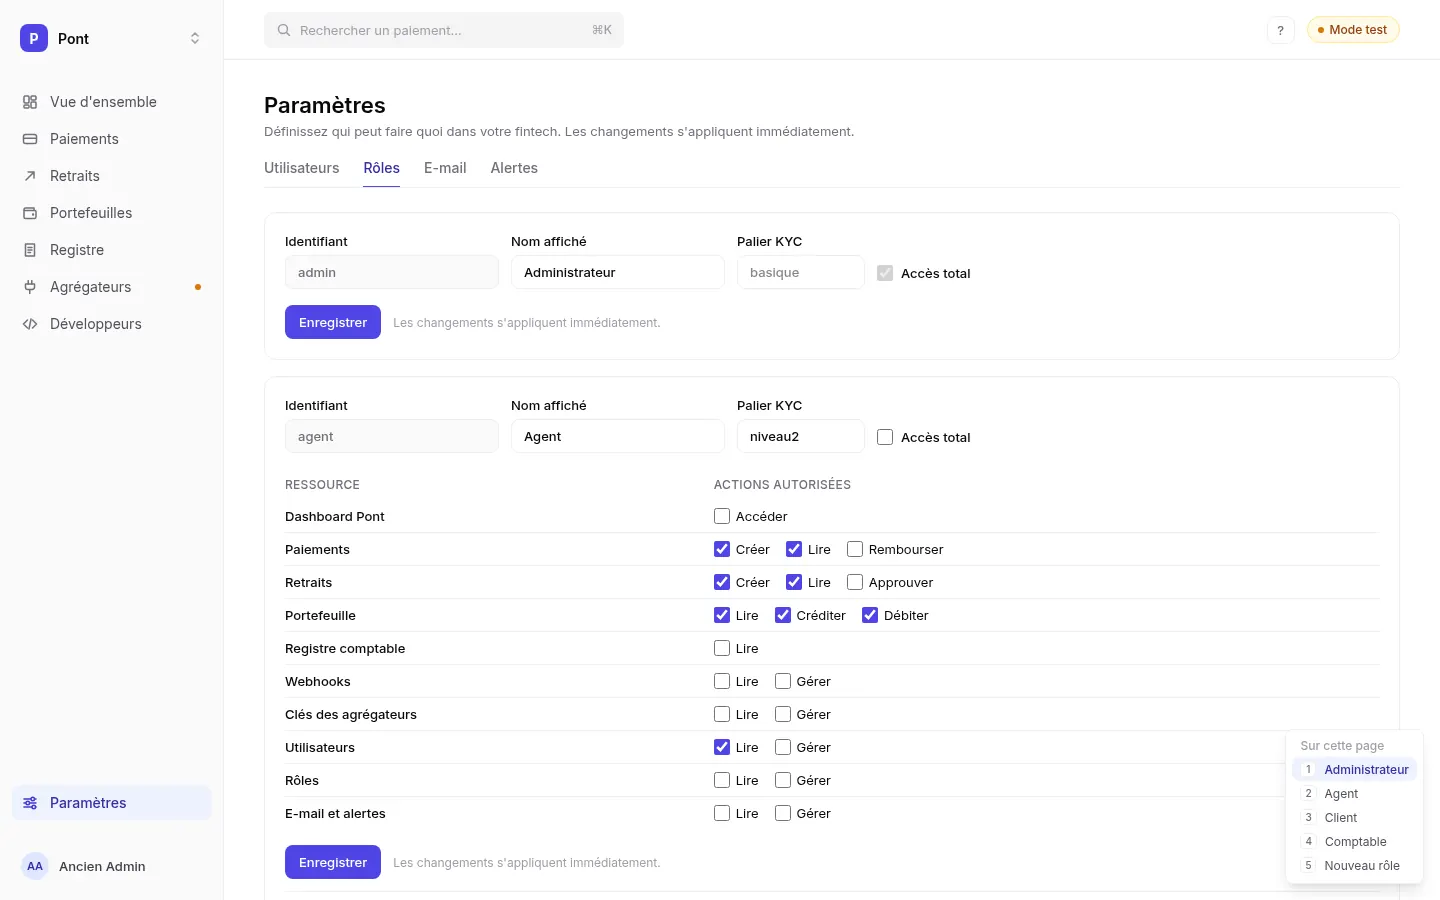1440x900 pixels.
Task: Open Vue d'ensemble dashboard icon
Action: (30, 102)
